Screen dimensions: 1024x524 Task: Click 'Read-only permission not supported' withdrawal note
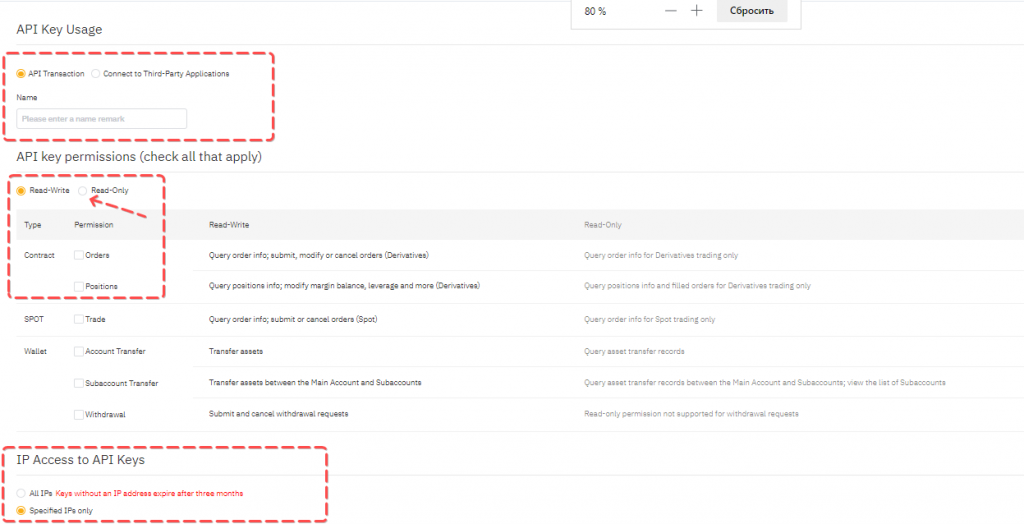[x=691, y=414]
